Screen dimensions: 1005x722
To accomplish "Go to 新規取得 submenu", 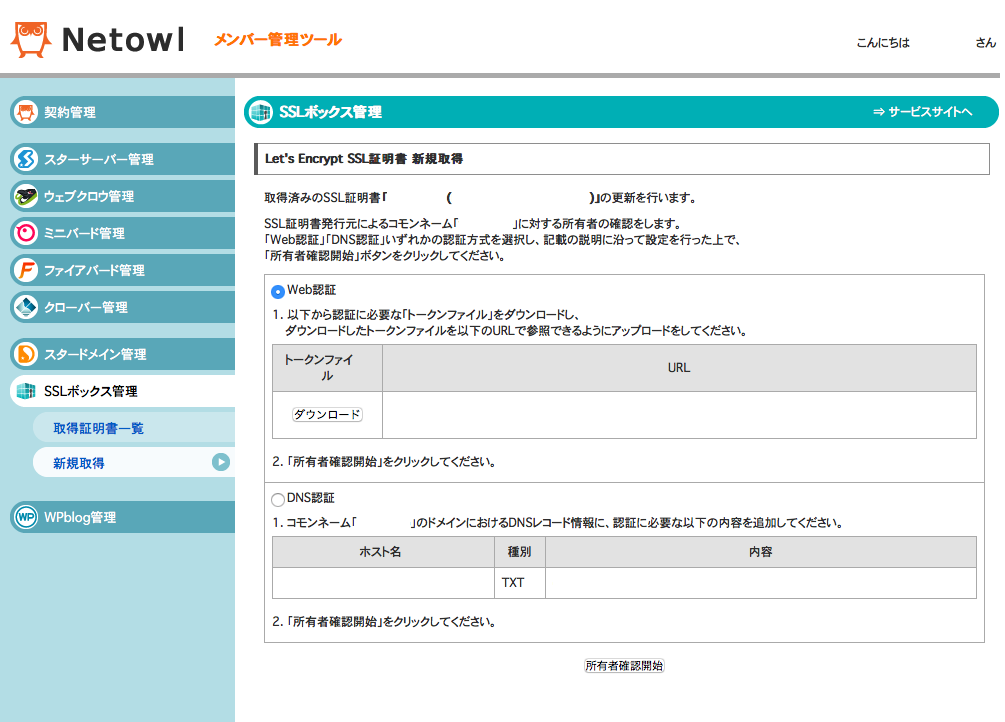I will pyautogui.click(x=134, y=462).
